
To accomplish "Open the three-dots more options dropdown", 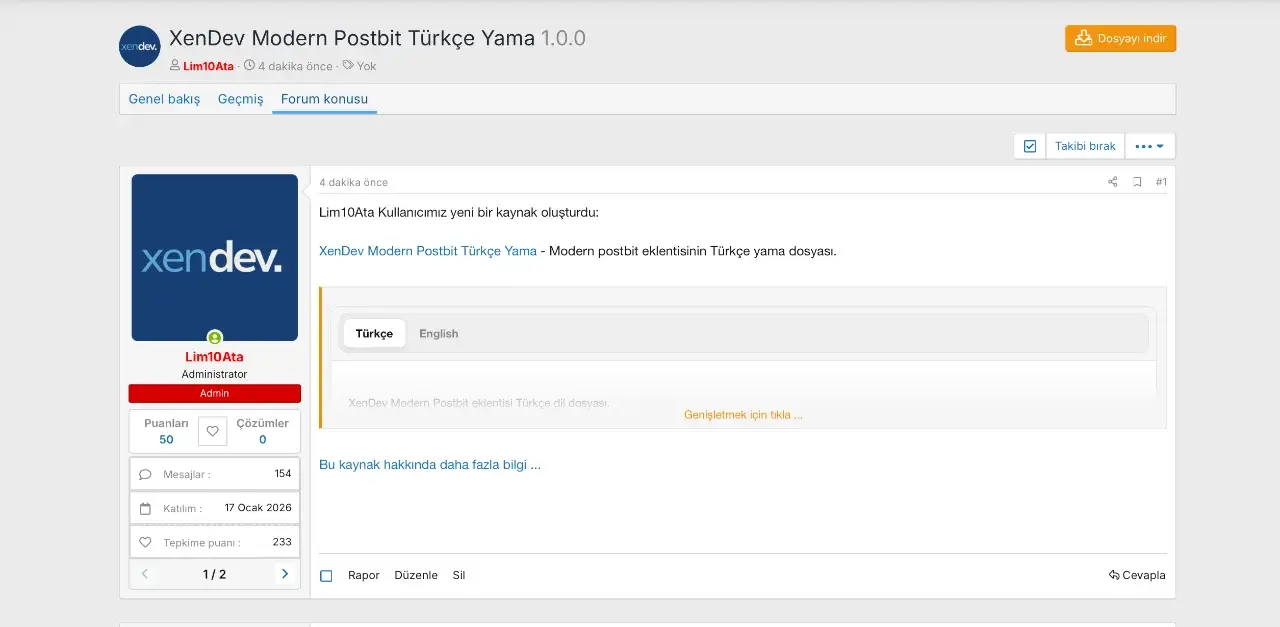I will pyautogui.click(x=1149, y=146).
